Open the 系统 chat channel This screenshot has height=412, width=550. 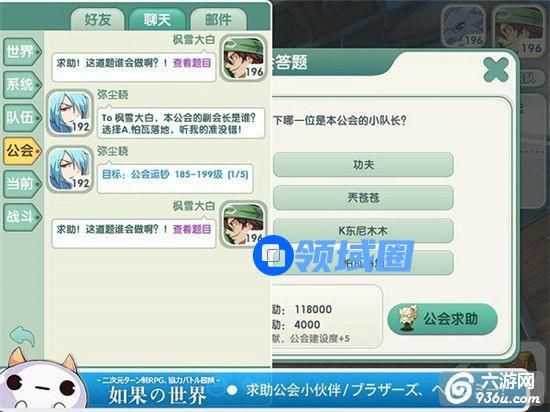tap(22, 85)
